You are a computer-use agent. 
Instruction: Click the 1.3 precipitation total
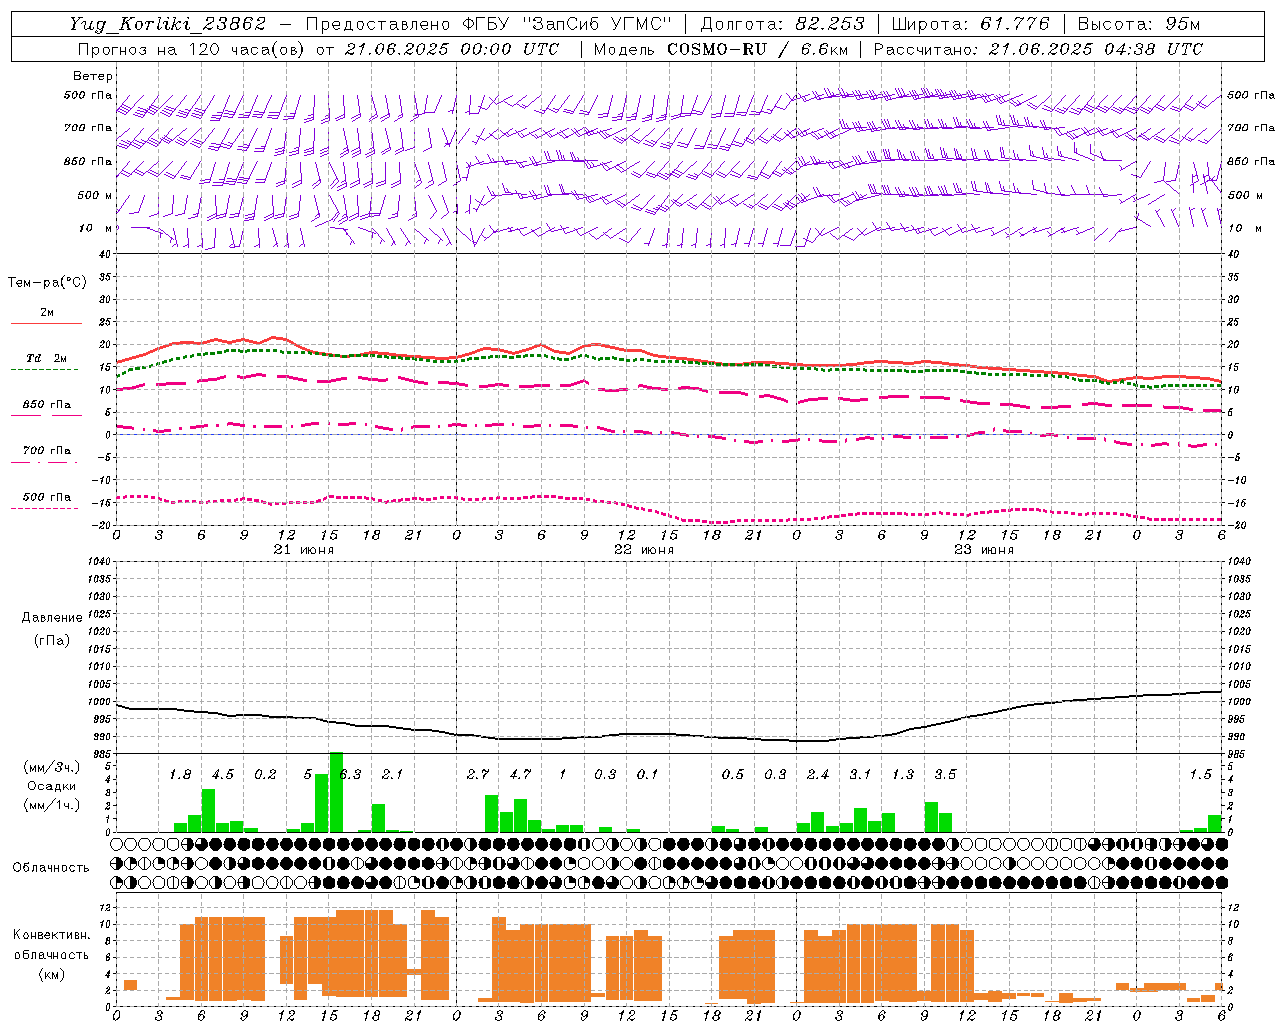(903, 774)
